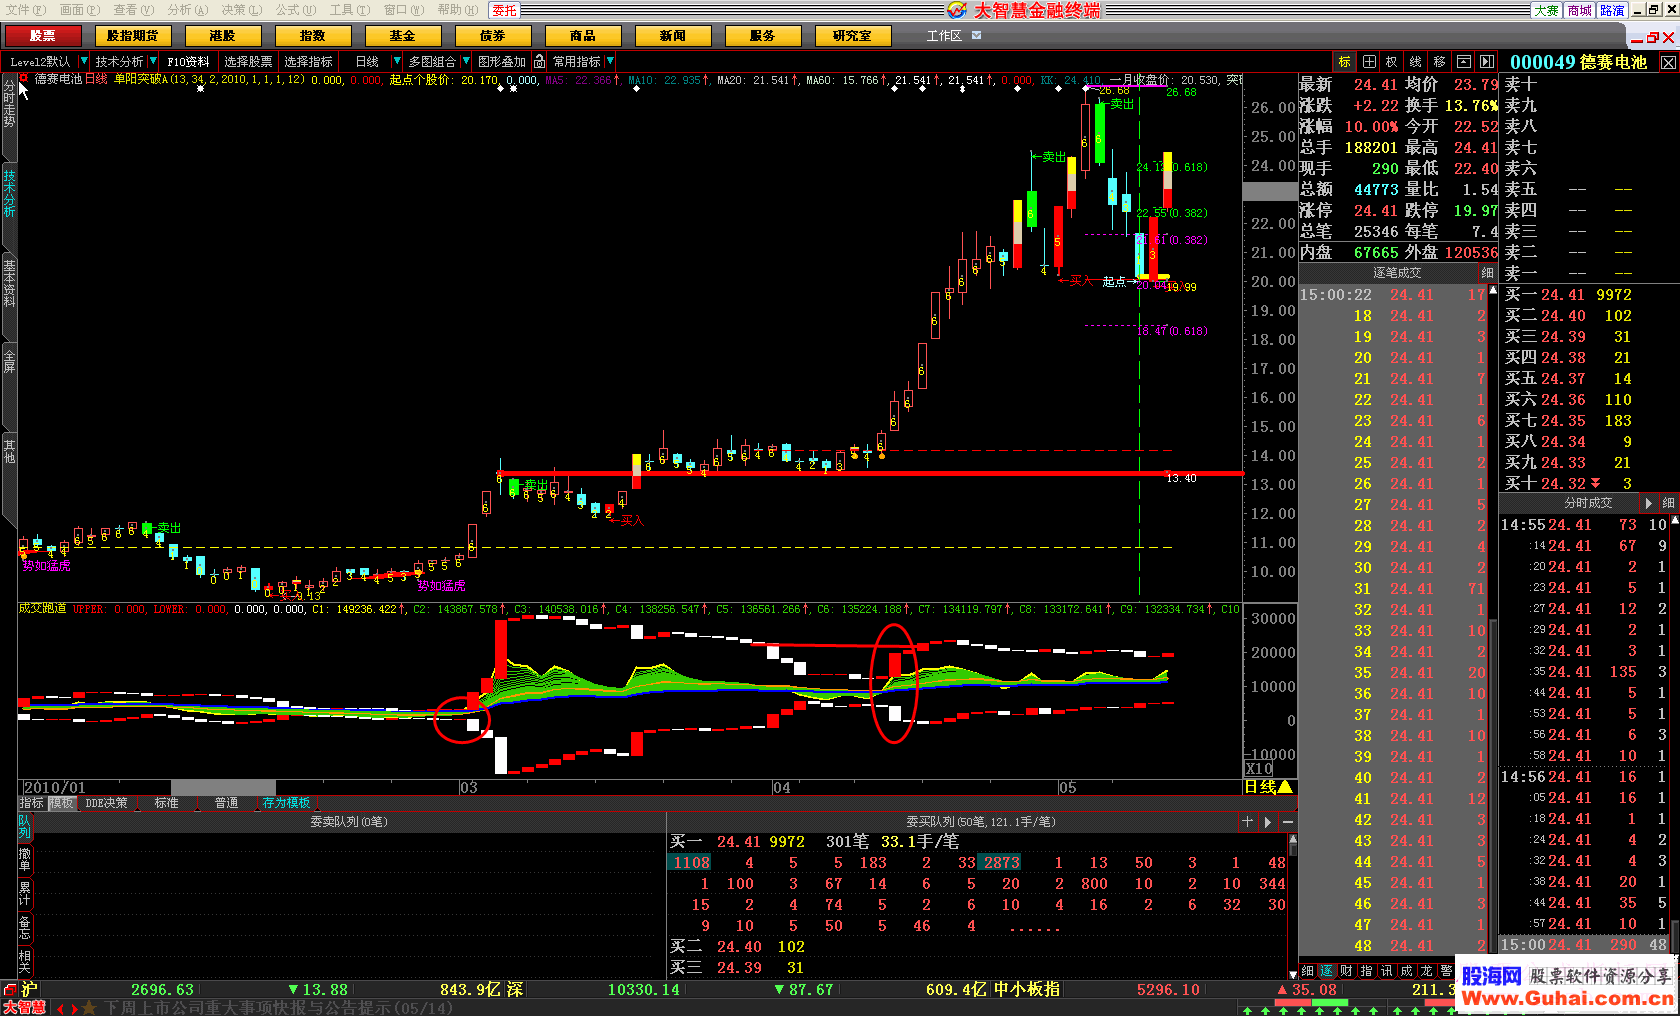Click the play arrow beside 分时成交
1680x1016 pixels.
[1649, 503]
